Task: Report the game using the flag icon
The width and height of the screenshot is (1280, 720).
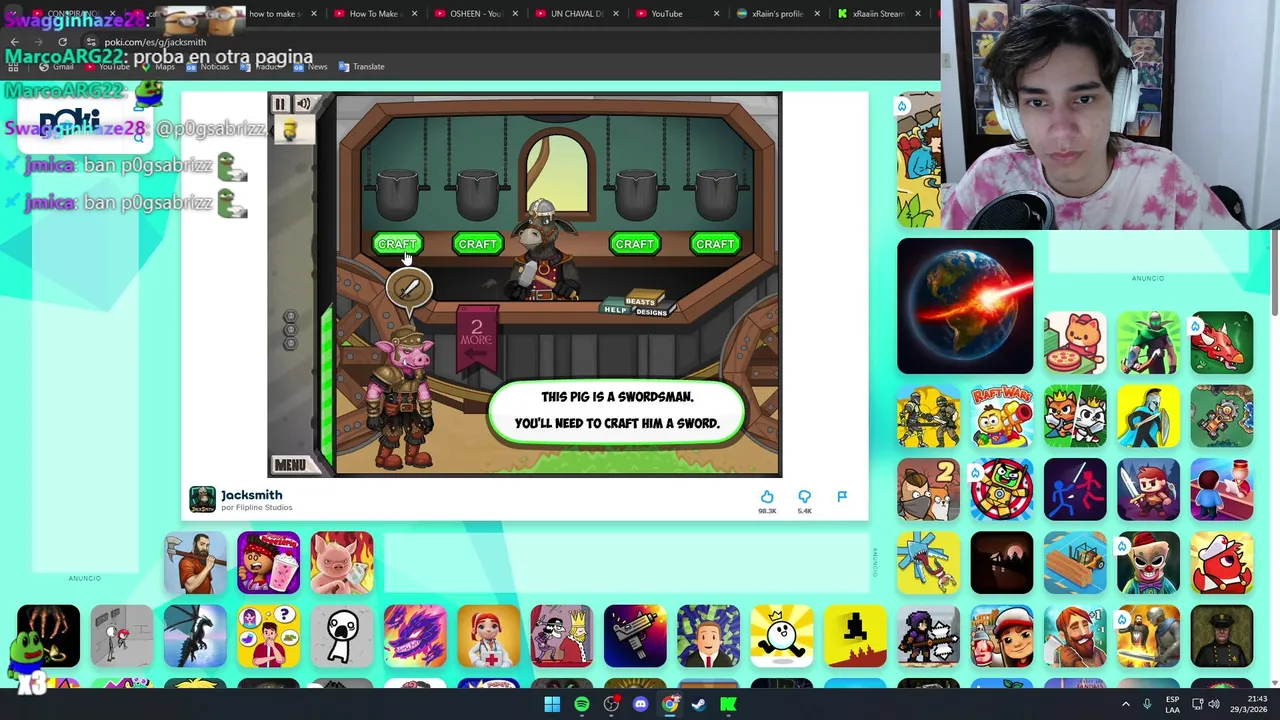Action: [x=842, y=496]
